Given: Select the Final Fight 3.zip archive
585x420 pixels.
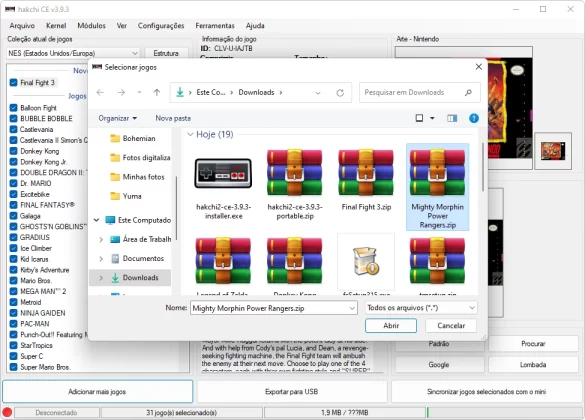Looking at the screenshot, I should pos(366,172).
